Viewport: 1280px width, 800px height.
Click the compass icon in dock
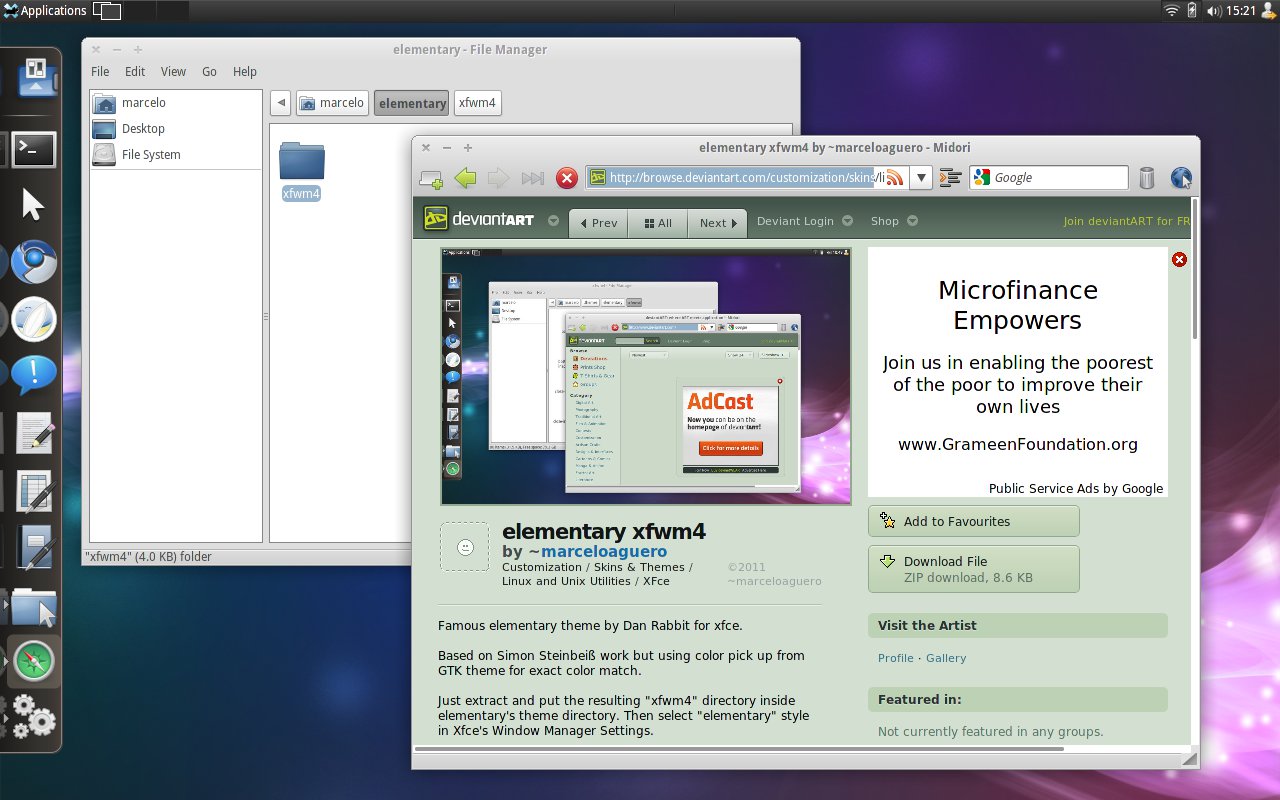[34, 661]
